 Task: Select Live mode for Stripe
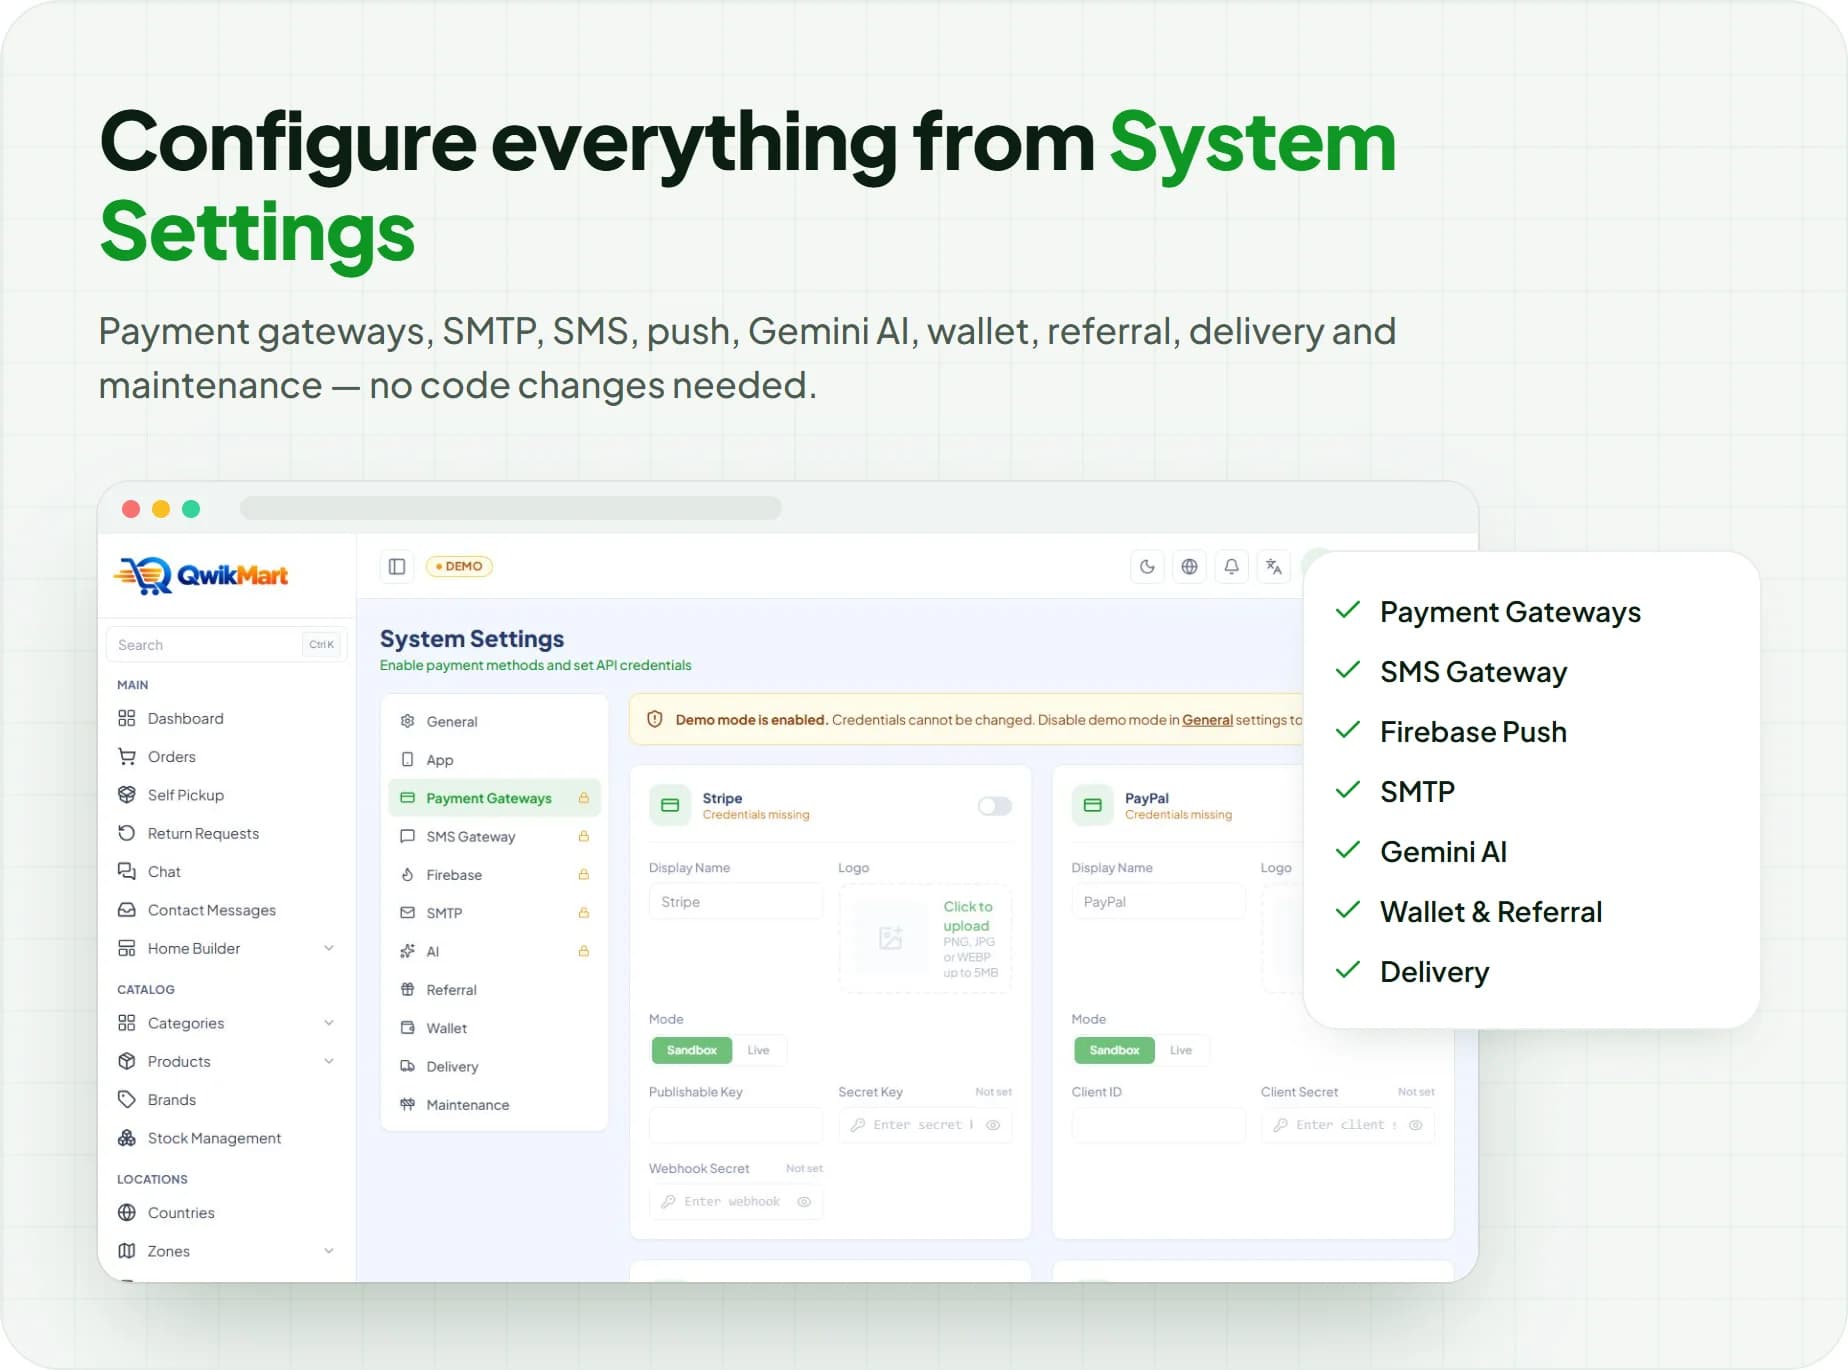pos(759,1050)
